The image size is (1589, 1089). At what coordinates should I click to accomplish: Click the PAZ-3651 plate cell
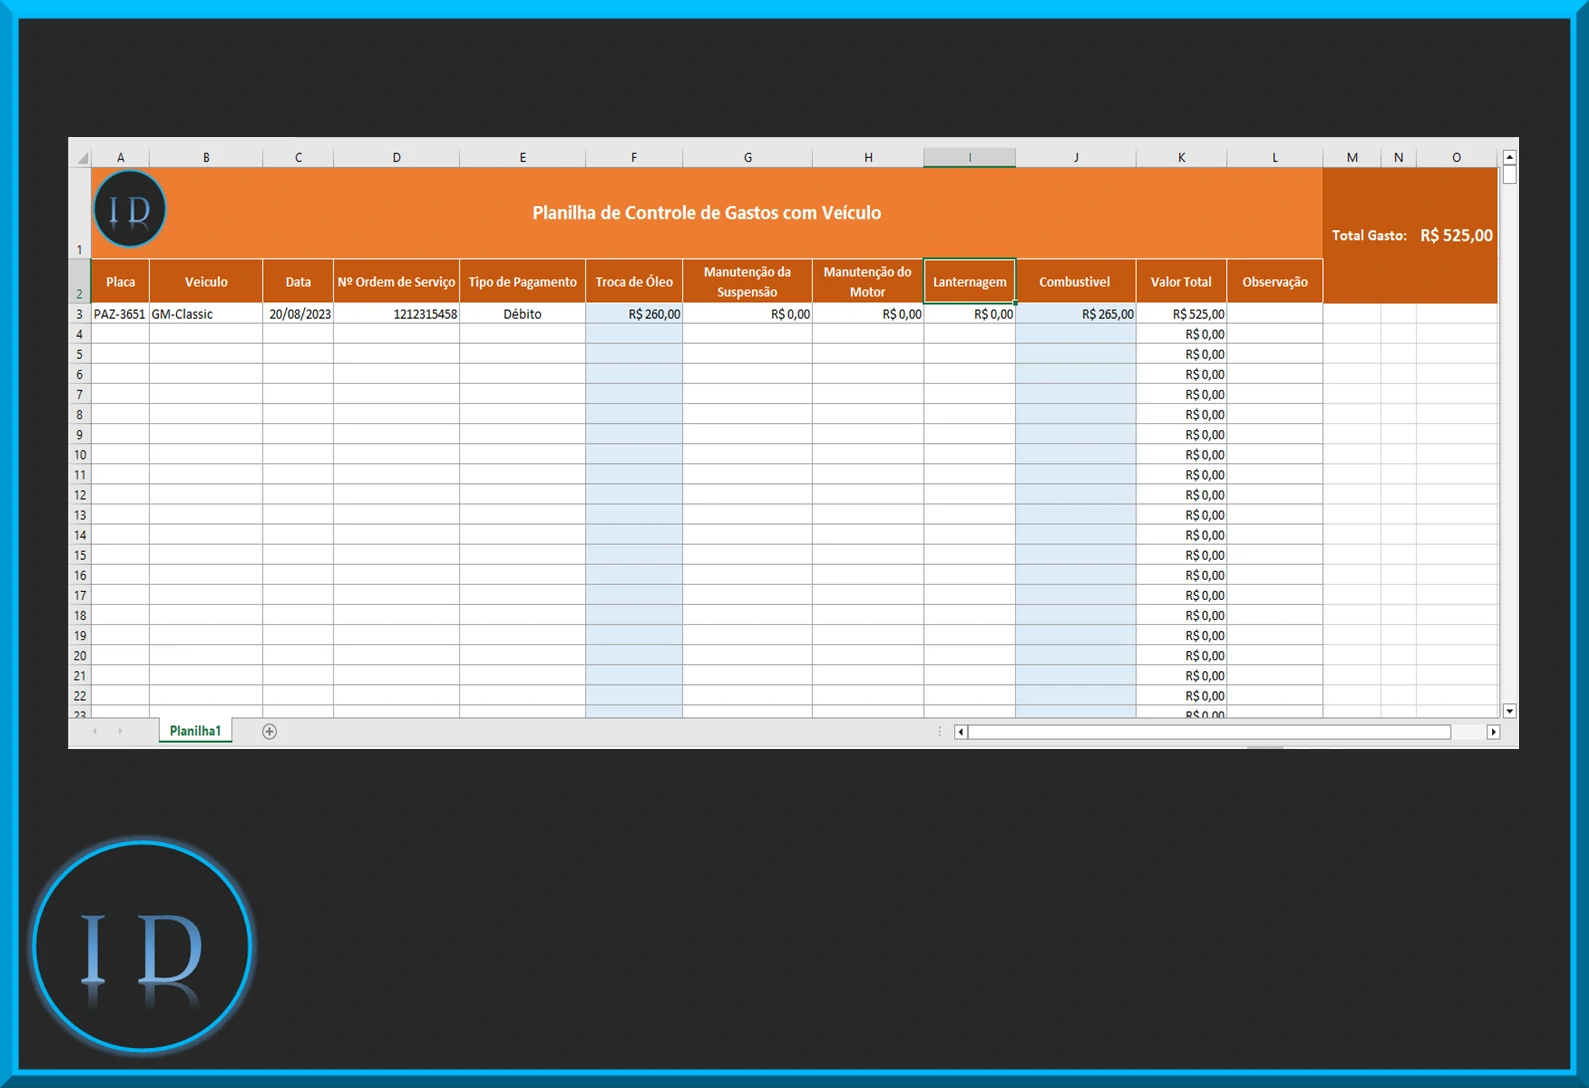[x=121, y=314]
